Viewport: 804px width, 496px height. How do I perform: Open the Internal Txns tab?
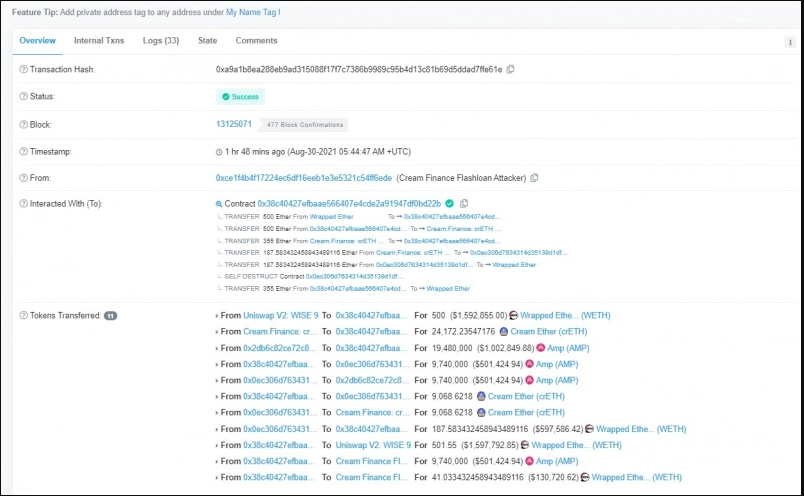(99, 41)
